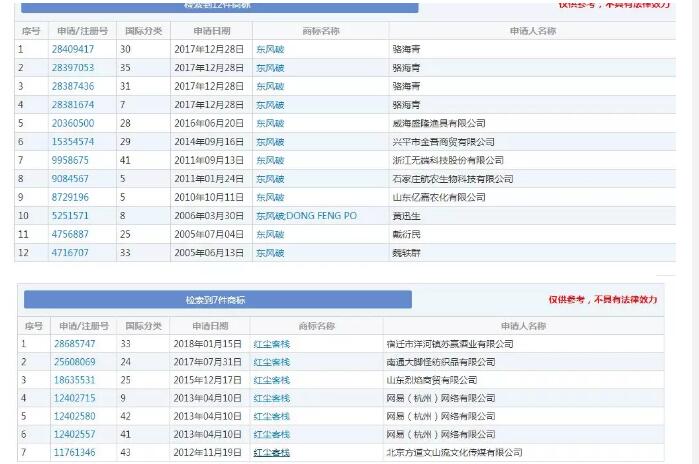Open registration number 28409417

pyautogui.click(x=73, y=49)
